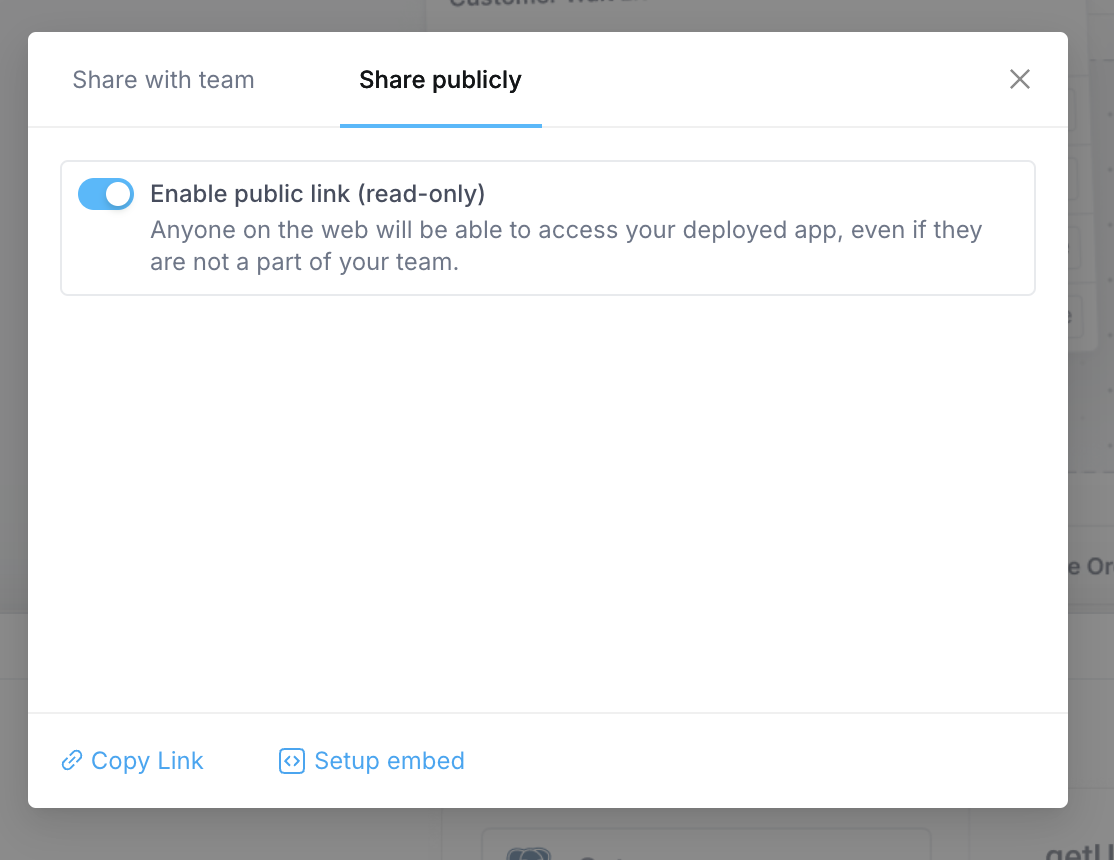Select the Share publicly tab

[440, 79]
